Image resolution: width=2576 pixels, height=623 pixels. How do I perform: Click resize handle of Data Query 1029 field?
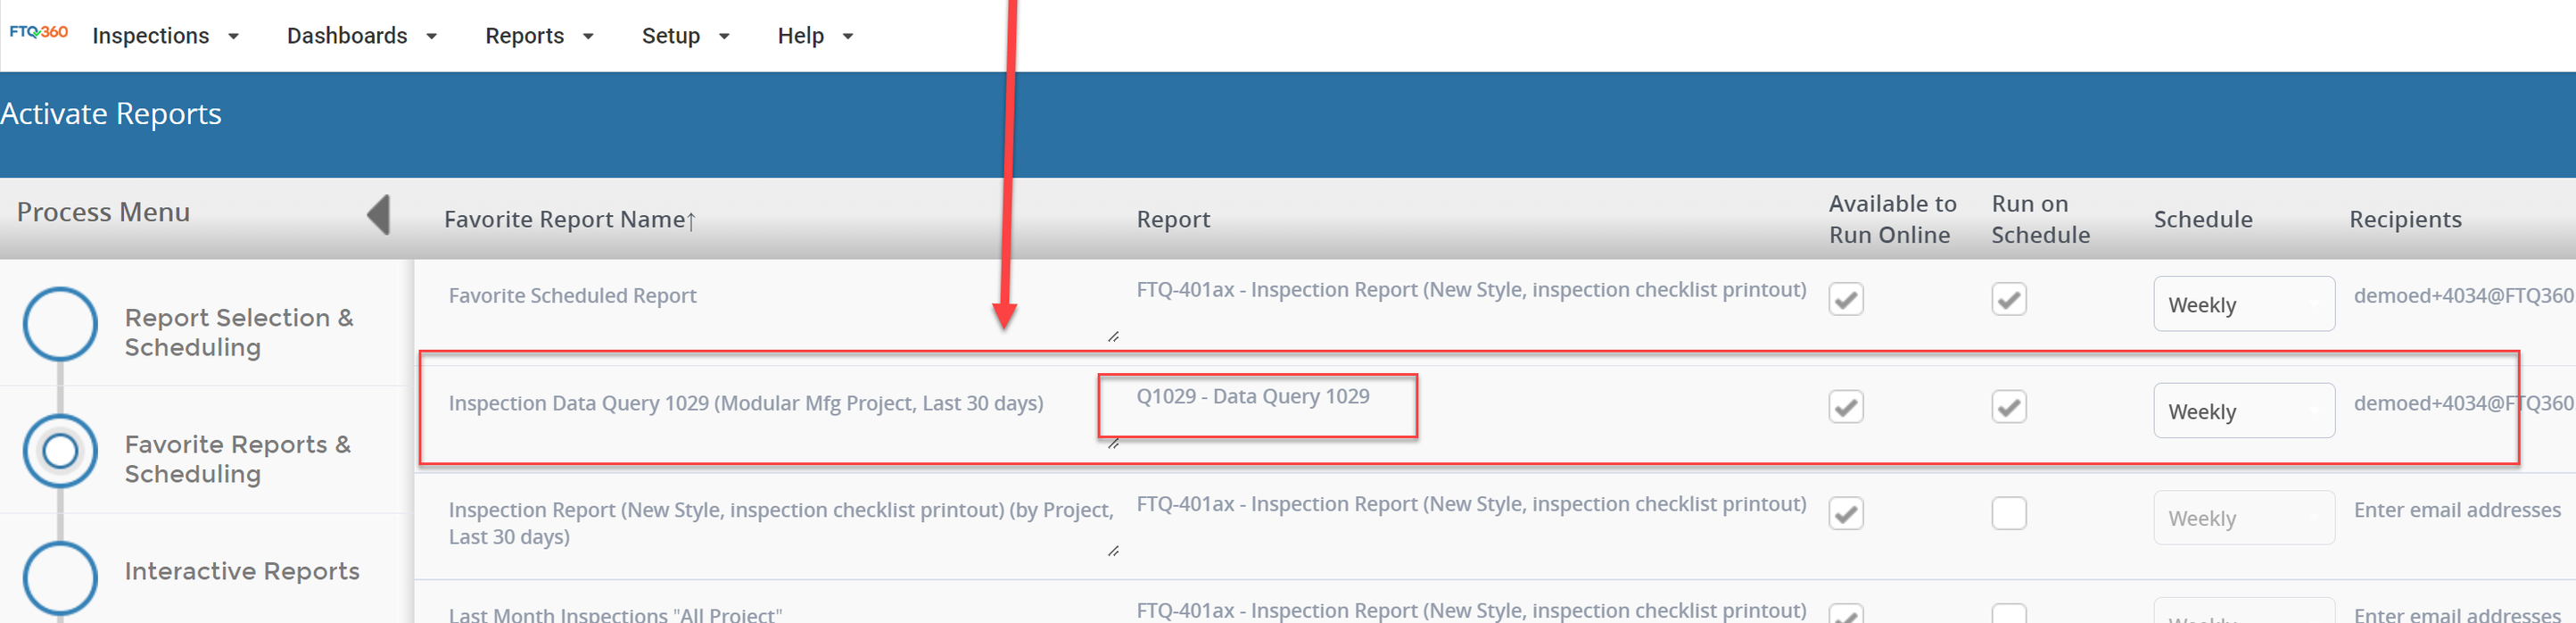1113,444
